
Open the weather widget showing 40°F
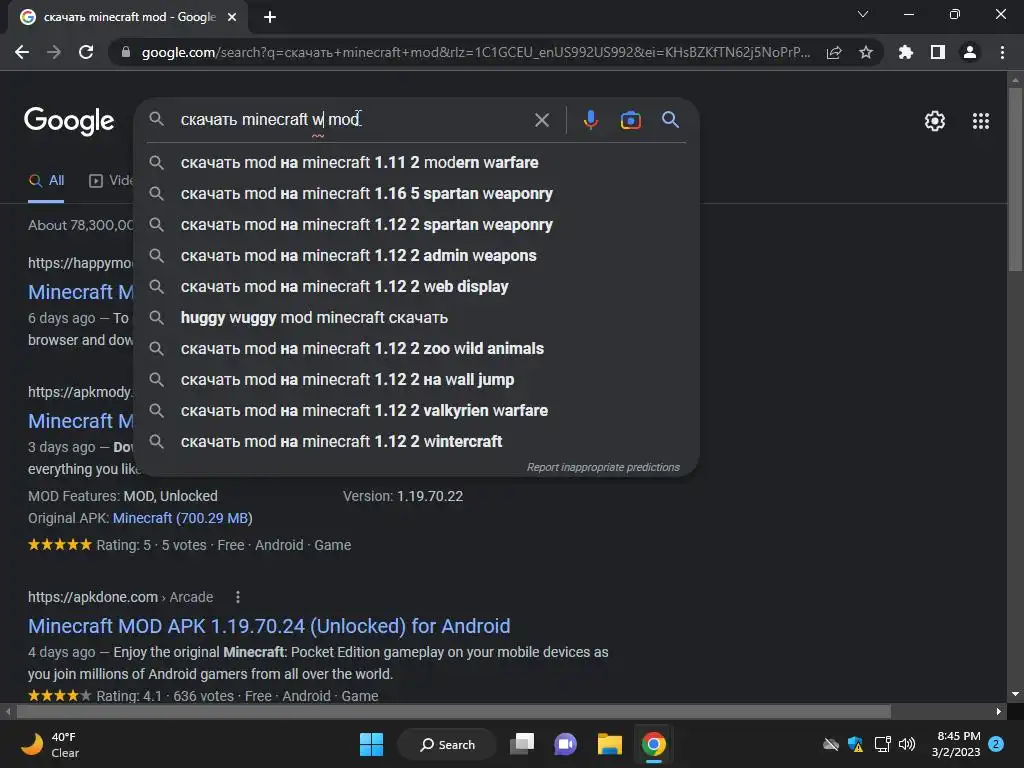pos(51,744)
